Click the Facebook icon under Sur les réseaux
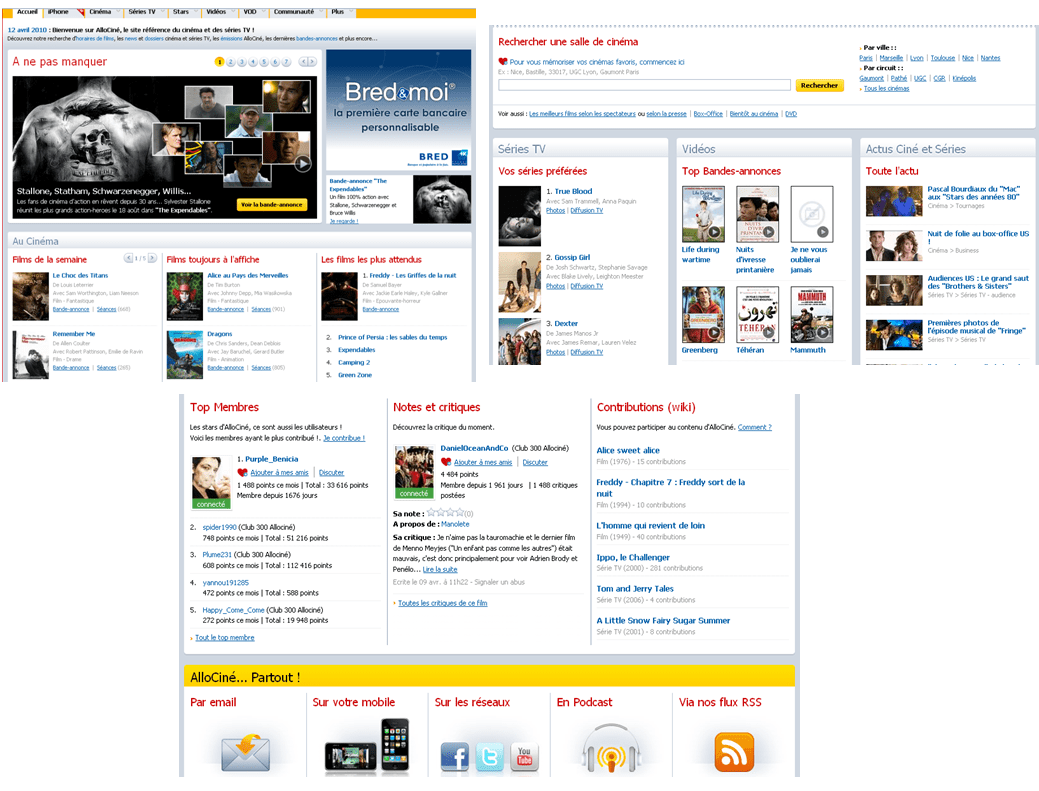Viewport: 1039px width, 791px height. (454, 756)
